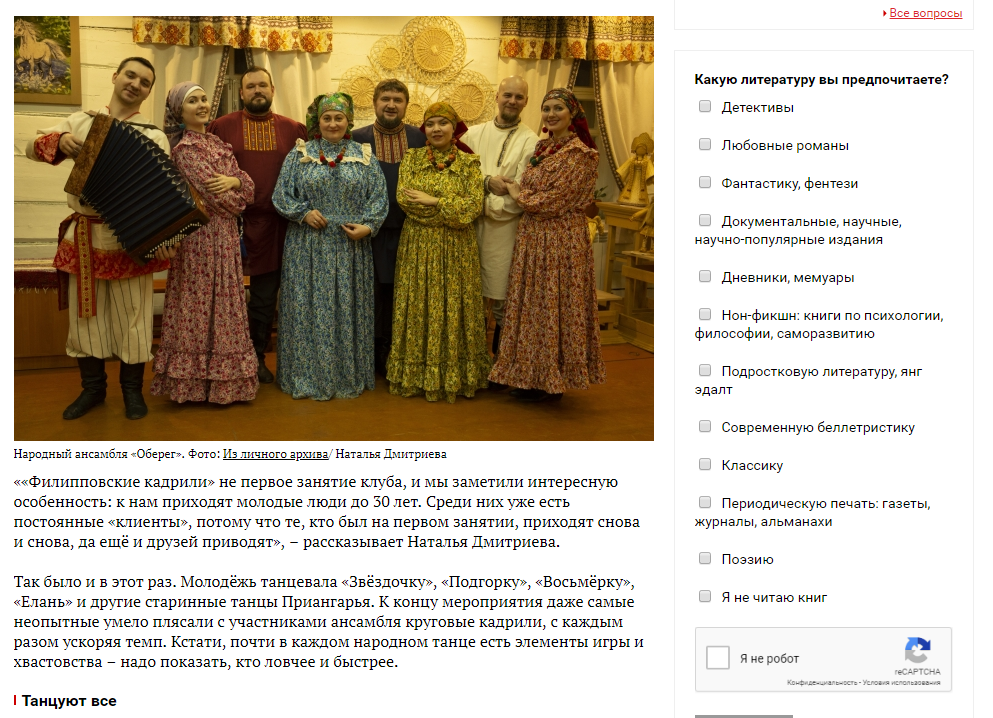
Task: Tick the 'Я не читаю книг' checkbox
Action: pyautogui.click(x=705, y=596)
